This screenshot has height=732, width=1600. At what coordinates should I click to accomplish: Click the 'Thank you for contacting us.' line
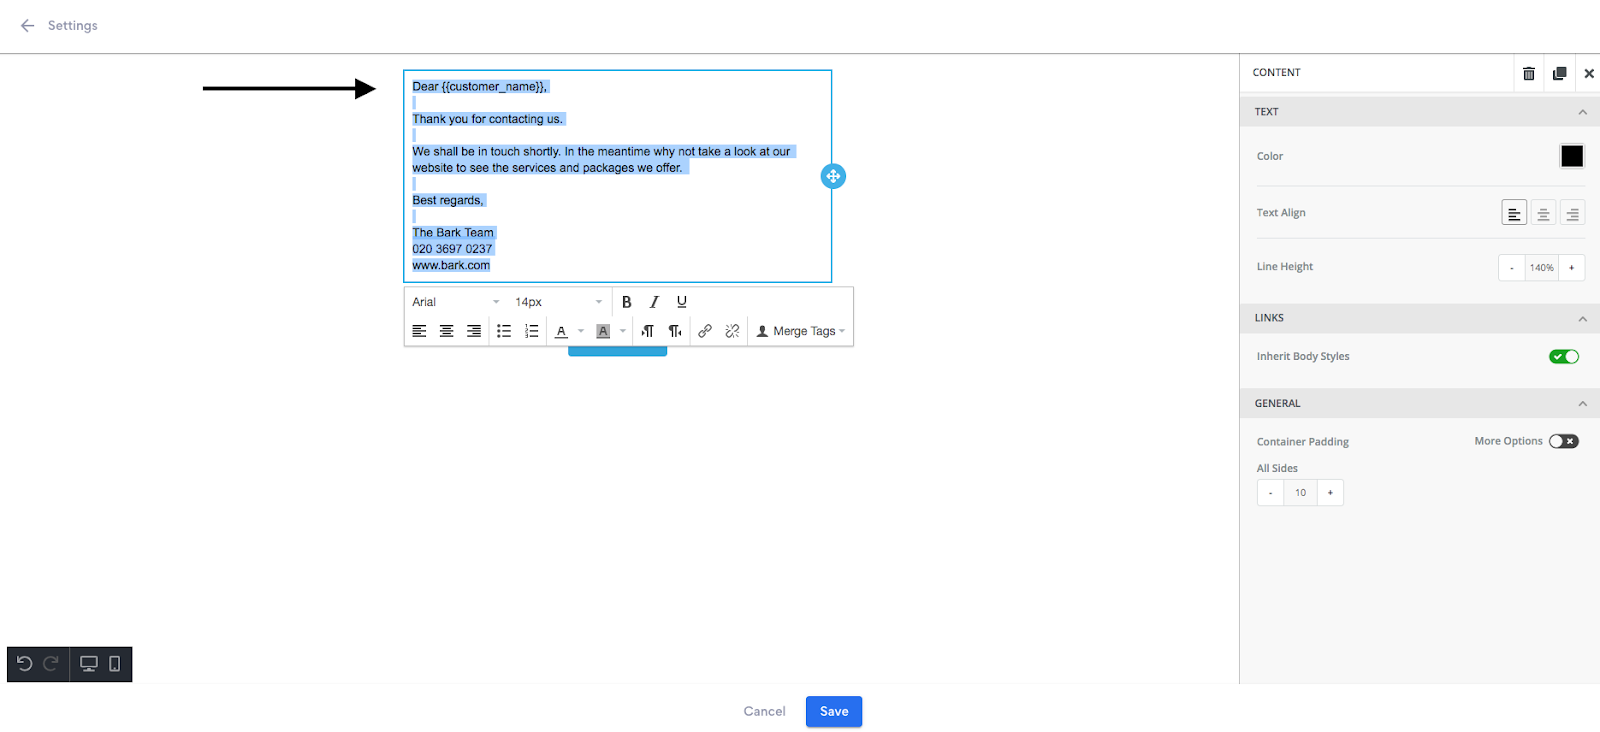point(488,119)
